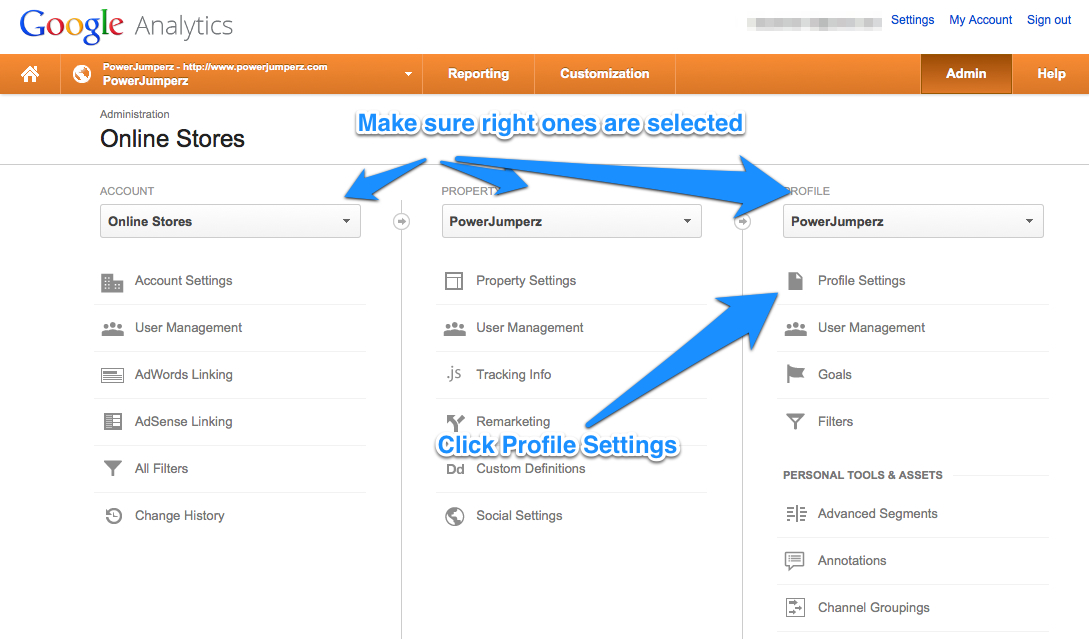Click the Advanced Segments icon
The width and height of the screenshot is (1089, 639).
[x=796, y=513]
